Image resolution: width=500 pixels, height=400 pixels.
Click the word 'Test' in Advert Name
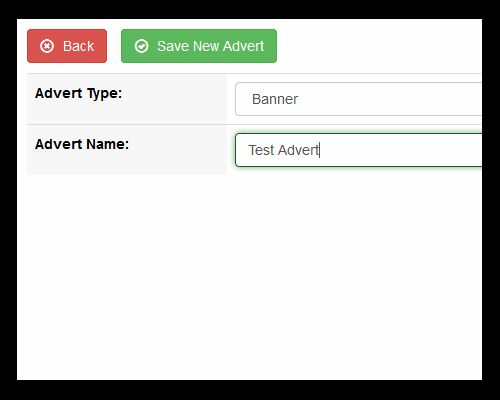coord(261,150)
